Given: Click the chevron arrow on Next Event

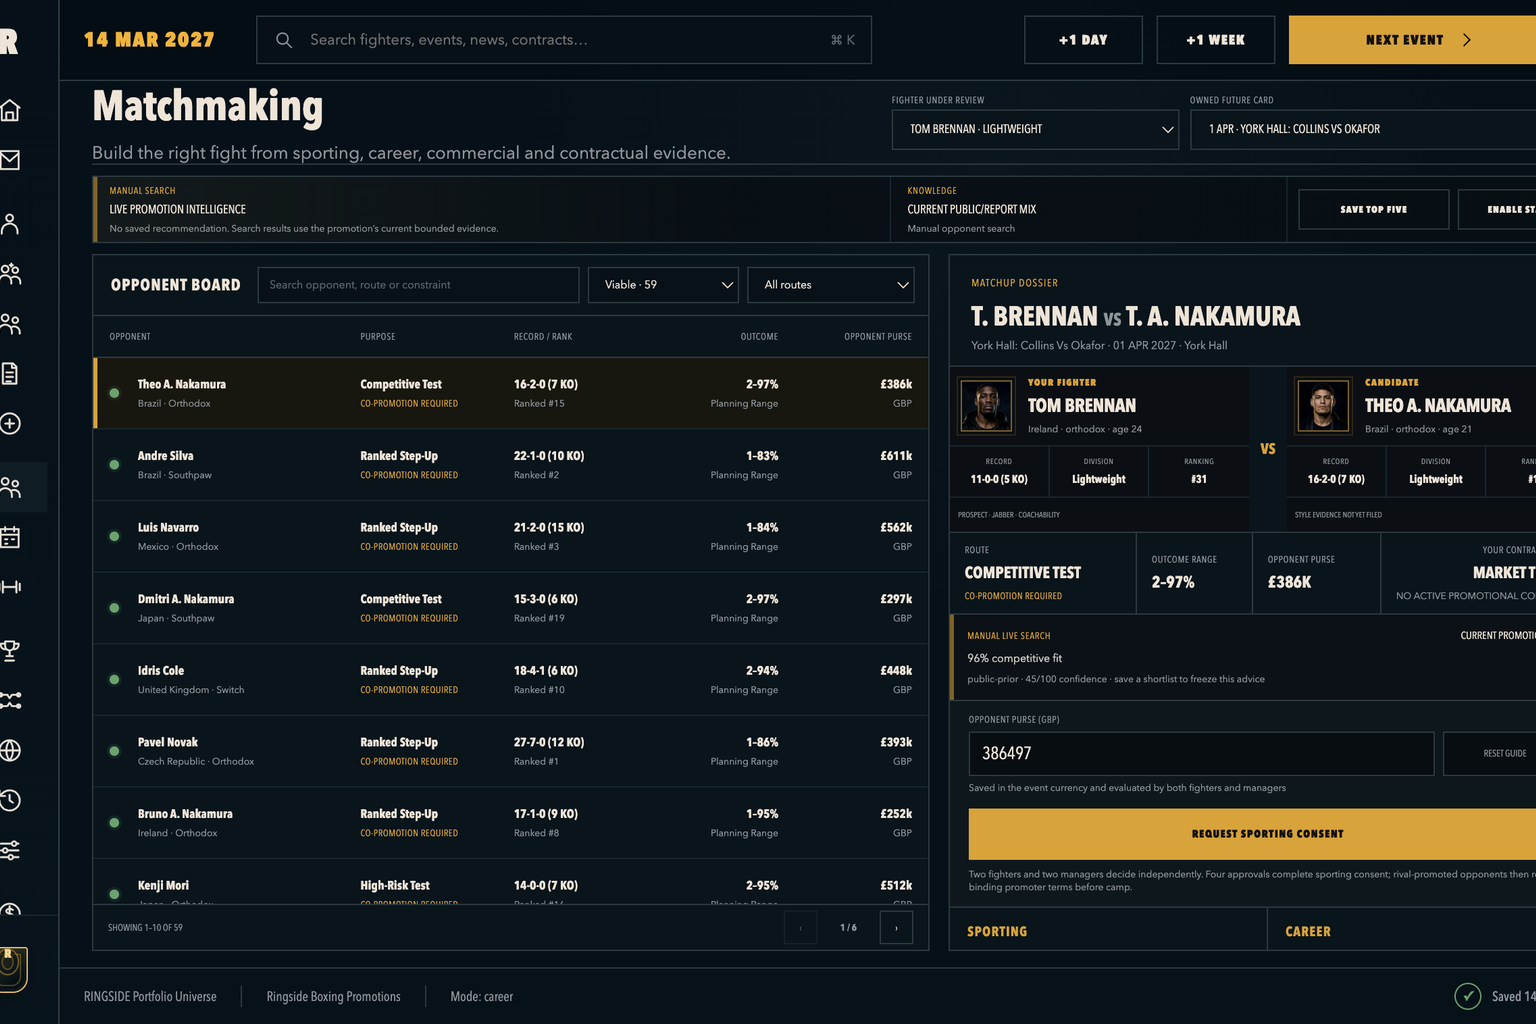Looking at the screenshot, I should (1467, 40).
